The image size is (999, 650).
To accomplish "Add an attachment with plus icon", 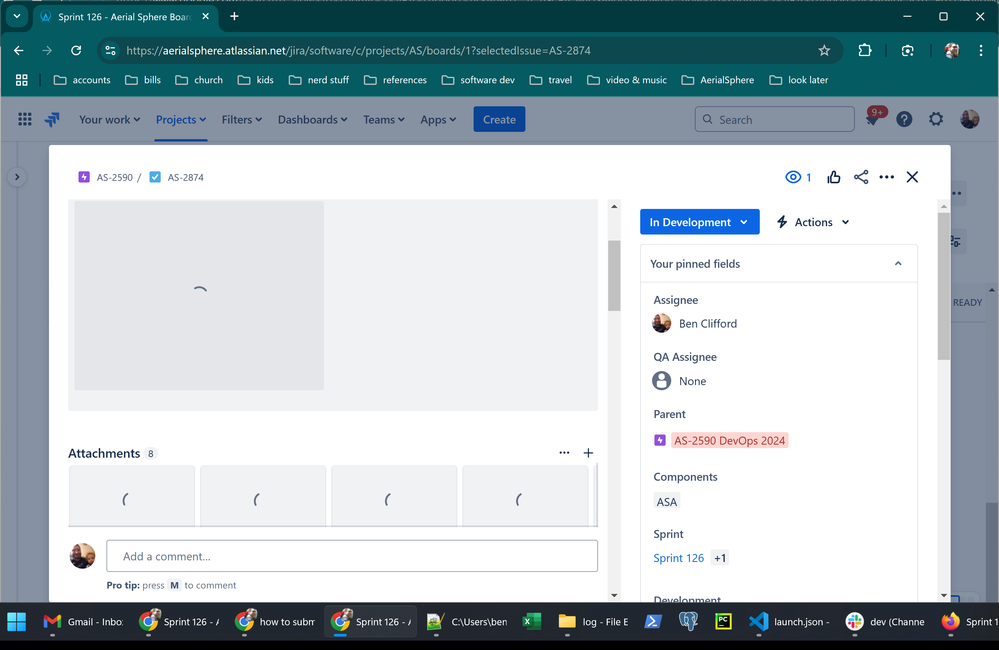I will 588,453.
